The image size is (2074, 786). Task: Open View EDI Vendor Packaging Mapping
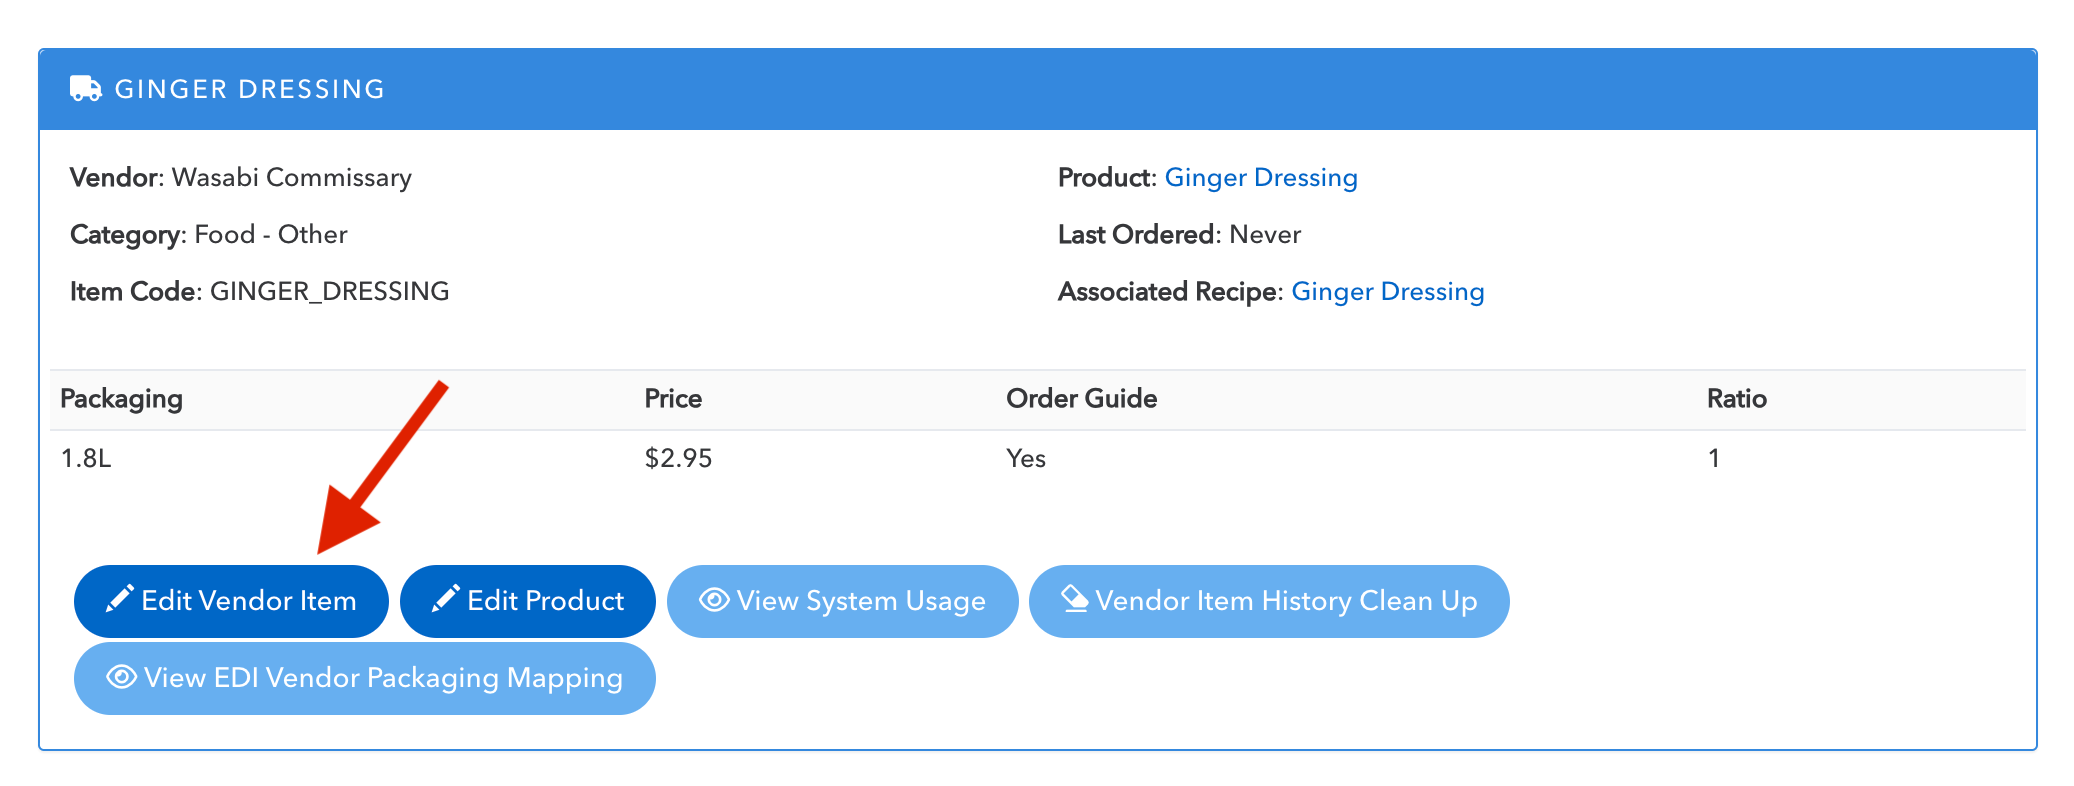point(365,678)
